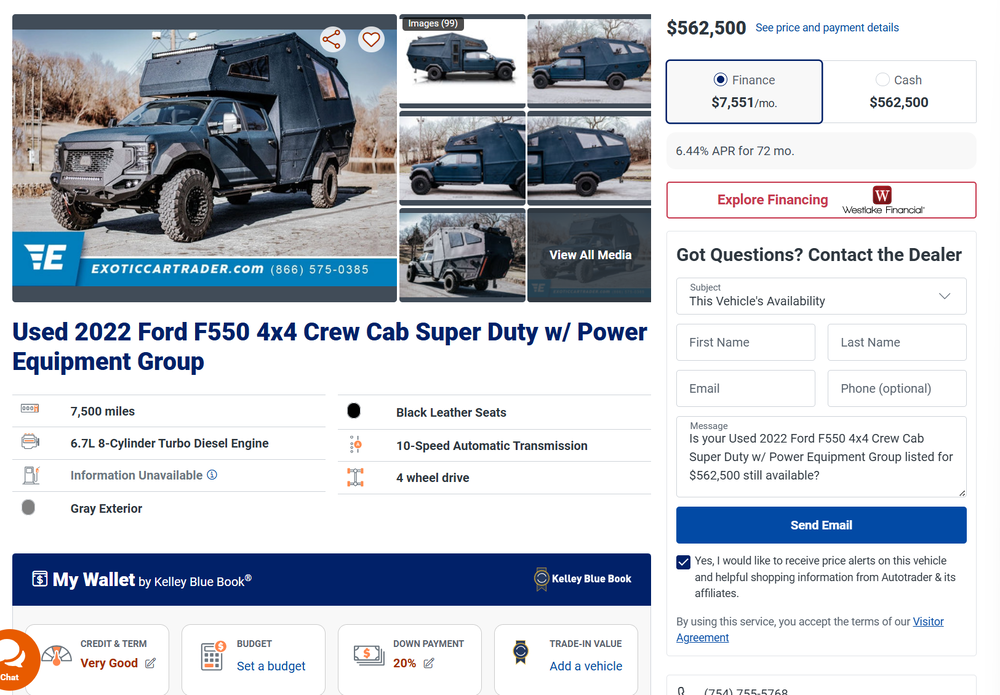Click Add a vehicle for trade-in
This screenshot has height=695, width=1000.
tap(586, 666)
